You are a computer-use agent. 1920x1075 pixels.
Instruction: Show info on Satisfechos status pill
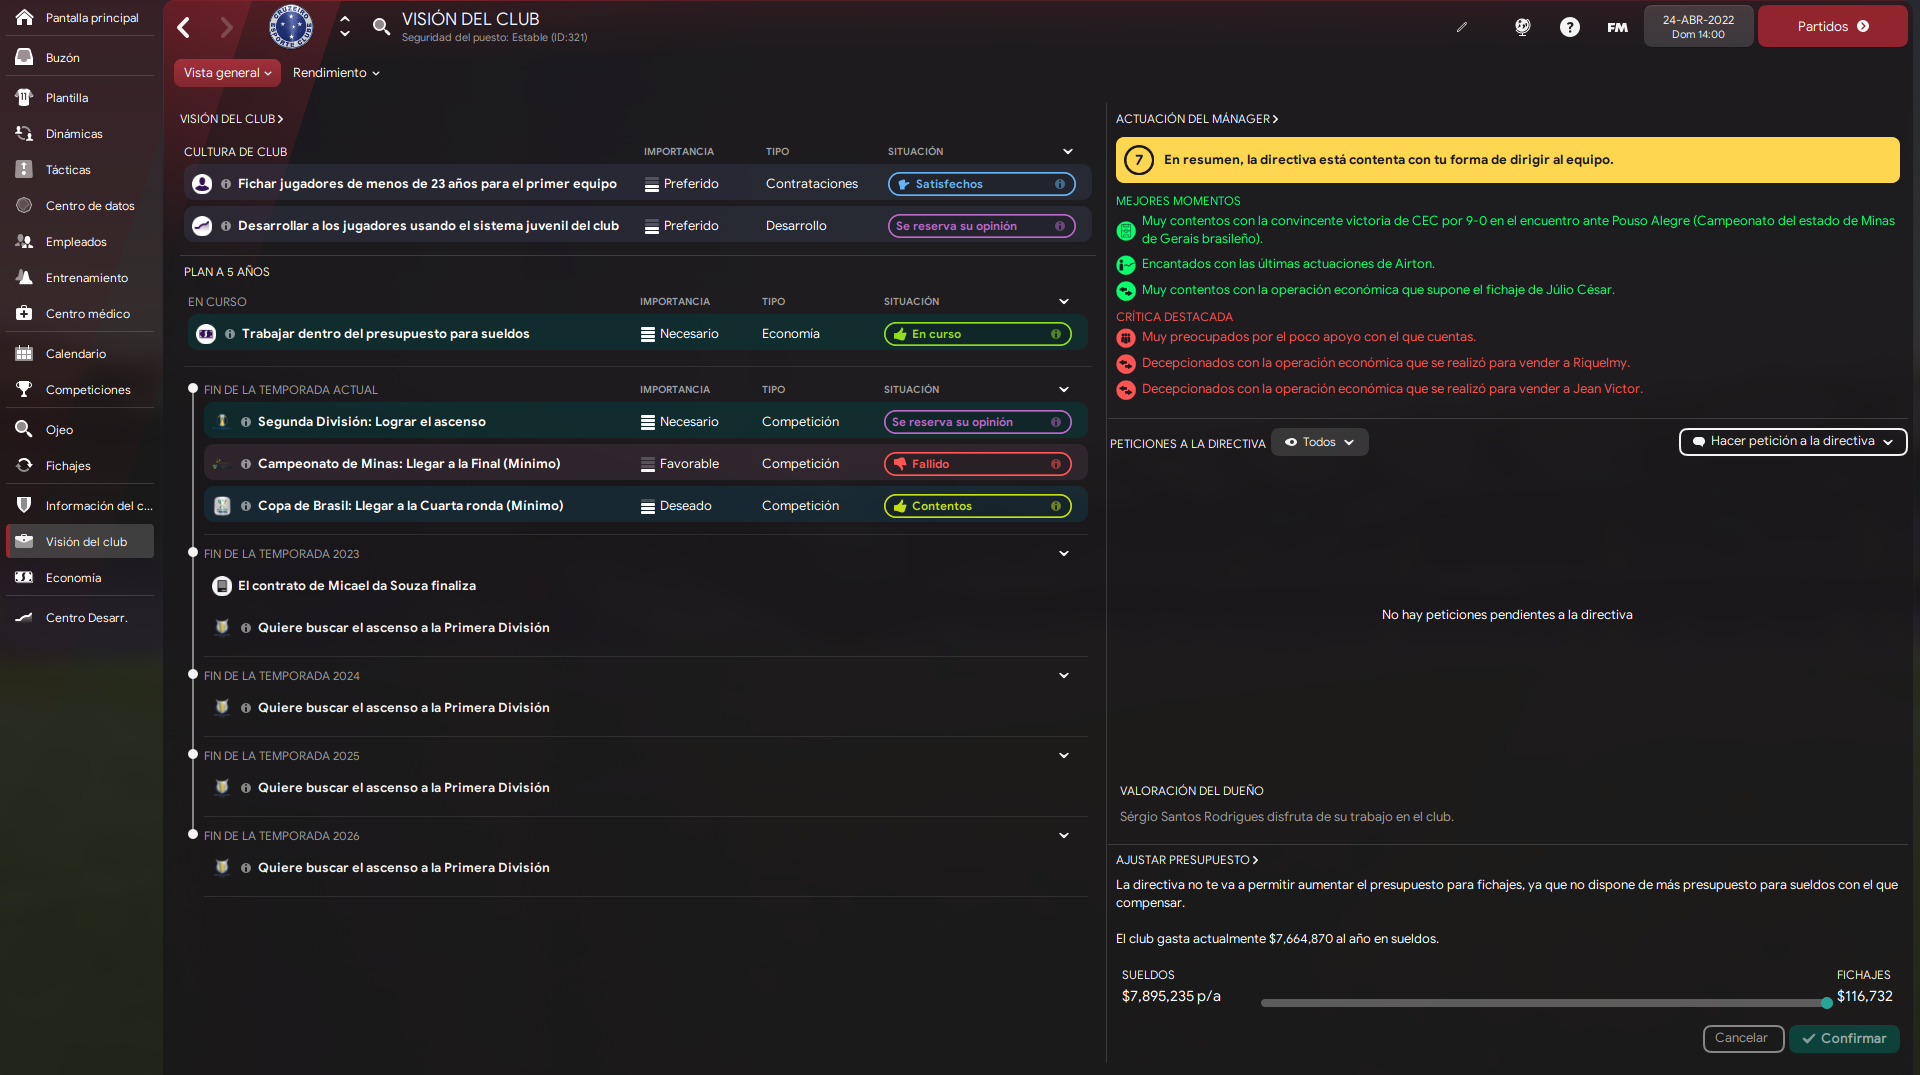point(1060,184)
